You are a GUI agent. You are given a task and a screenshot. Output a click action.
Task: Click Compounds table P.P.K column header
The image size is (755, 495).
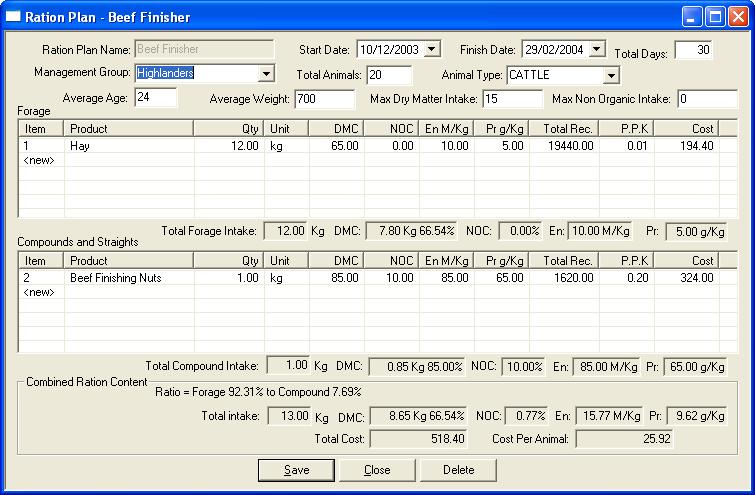pyautogui.click(x=626, y=261)
